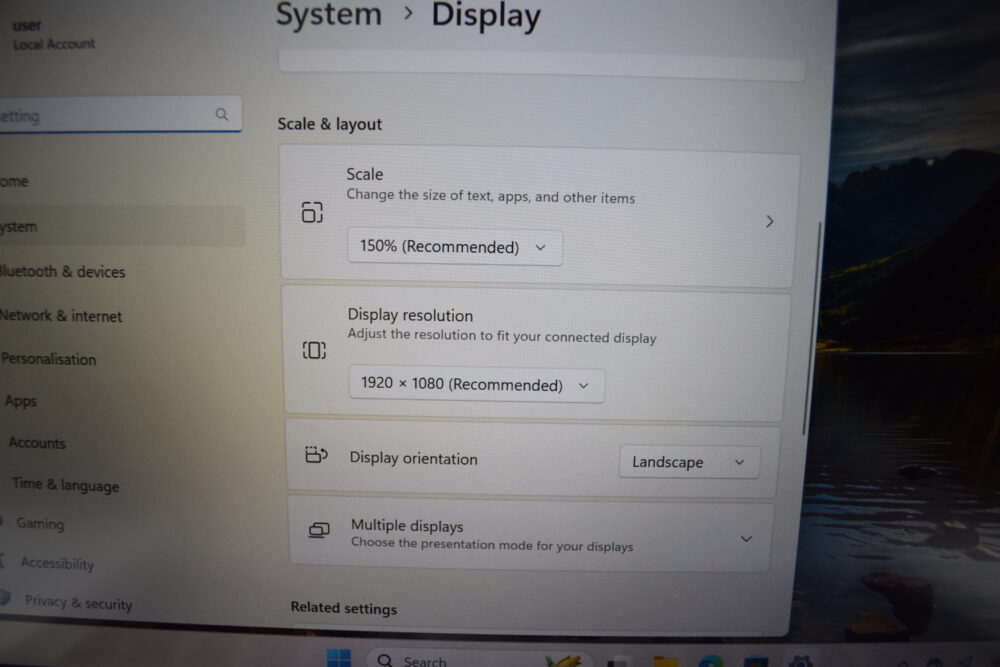Click 'Change the size of text, apps, and other items'
This screenshot has height=667, width=1000.
(x=490, y=196)
